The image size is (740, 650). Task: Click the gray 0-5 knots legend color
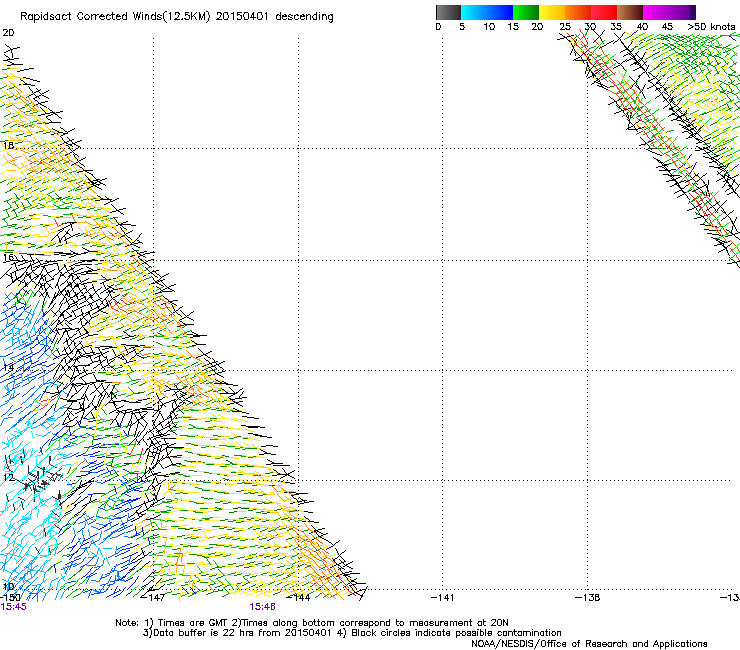coord(448,12)
